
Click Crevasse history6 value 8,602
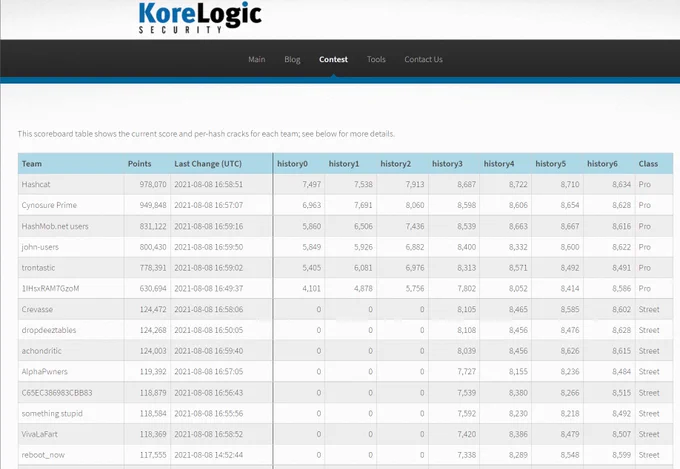click(621, 309)
